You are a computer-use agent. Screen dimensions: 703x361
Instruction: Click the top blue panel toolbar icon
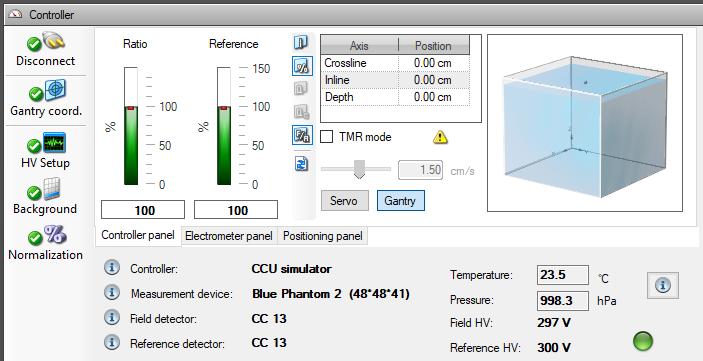point(301,42)
